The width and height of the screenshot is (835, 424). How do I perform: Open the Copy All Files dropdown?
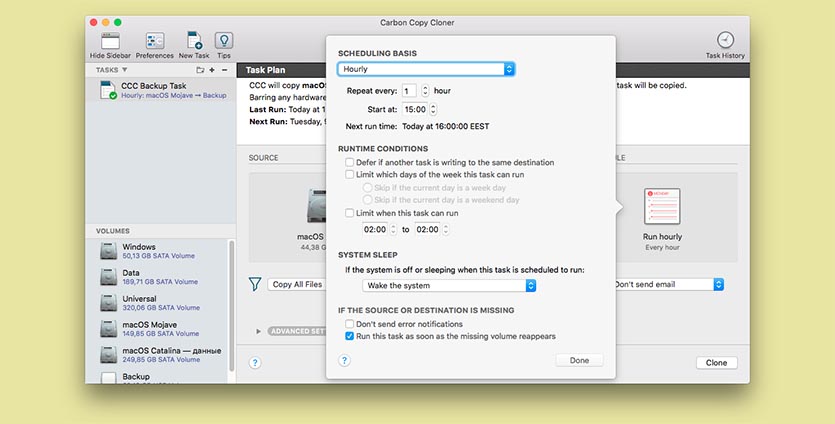coord(297,284)
